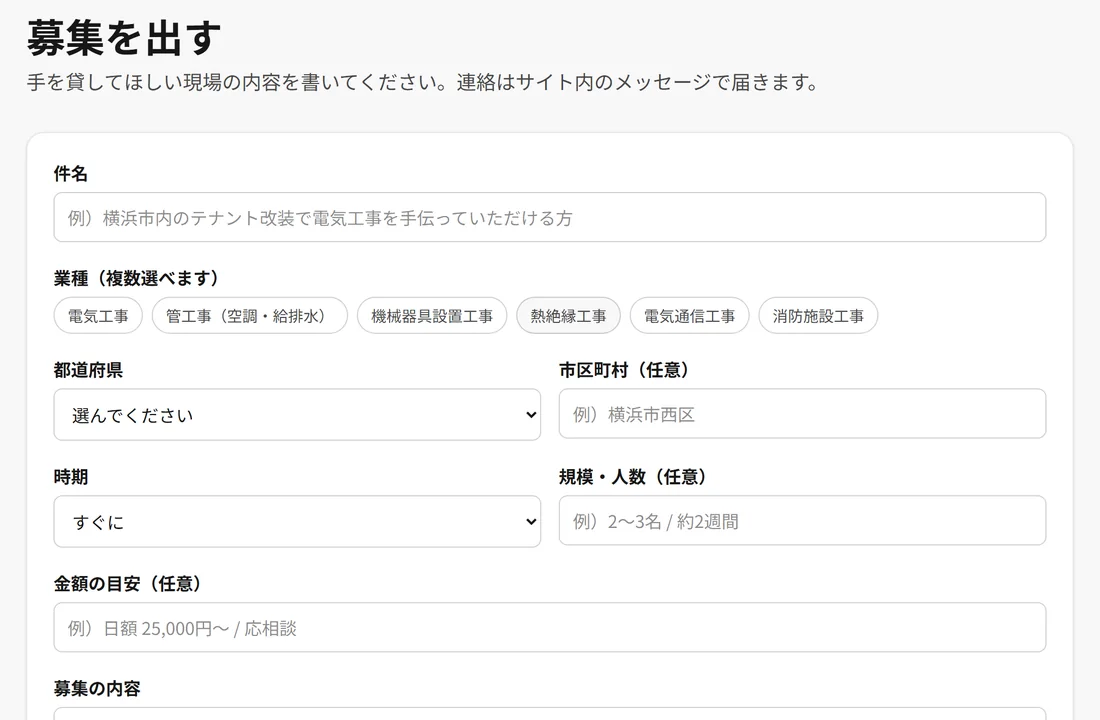The image size is (1100, 720).
Task: Click the 業種（複数選べます） label
Action: [x=137, y=279]
